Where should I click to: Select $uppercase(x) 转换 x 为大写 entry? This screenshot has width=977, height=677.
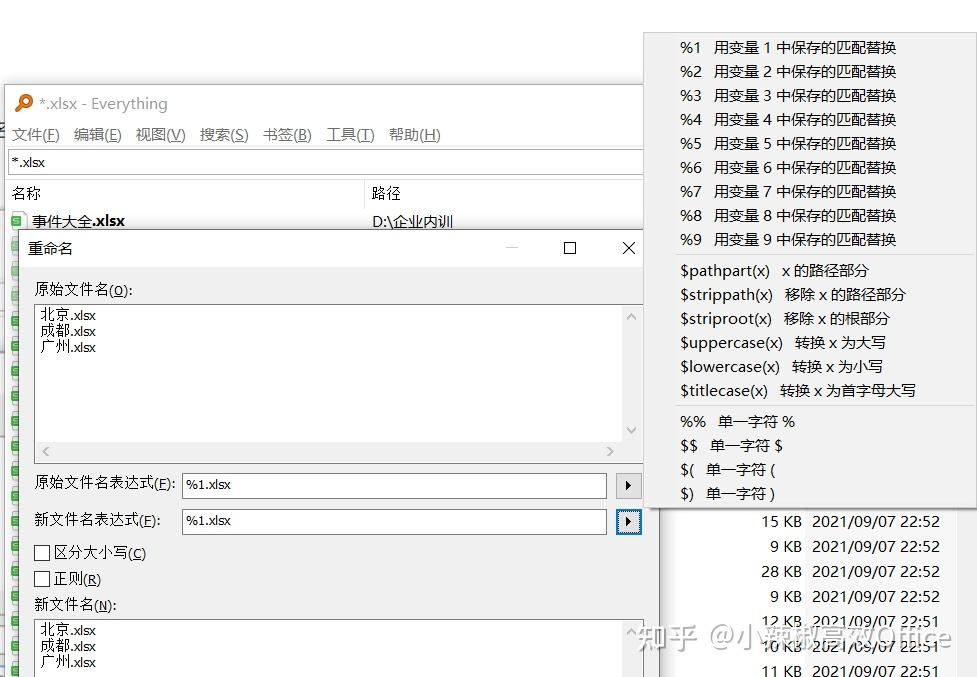point(783,343)
